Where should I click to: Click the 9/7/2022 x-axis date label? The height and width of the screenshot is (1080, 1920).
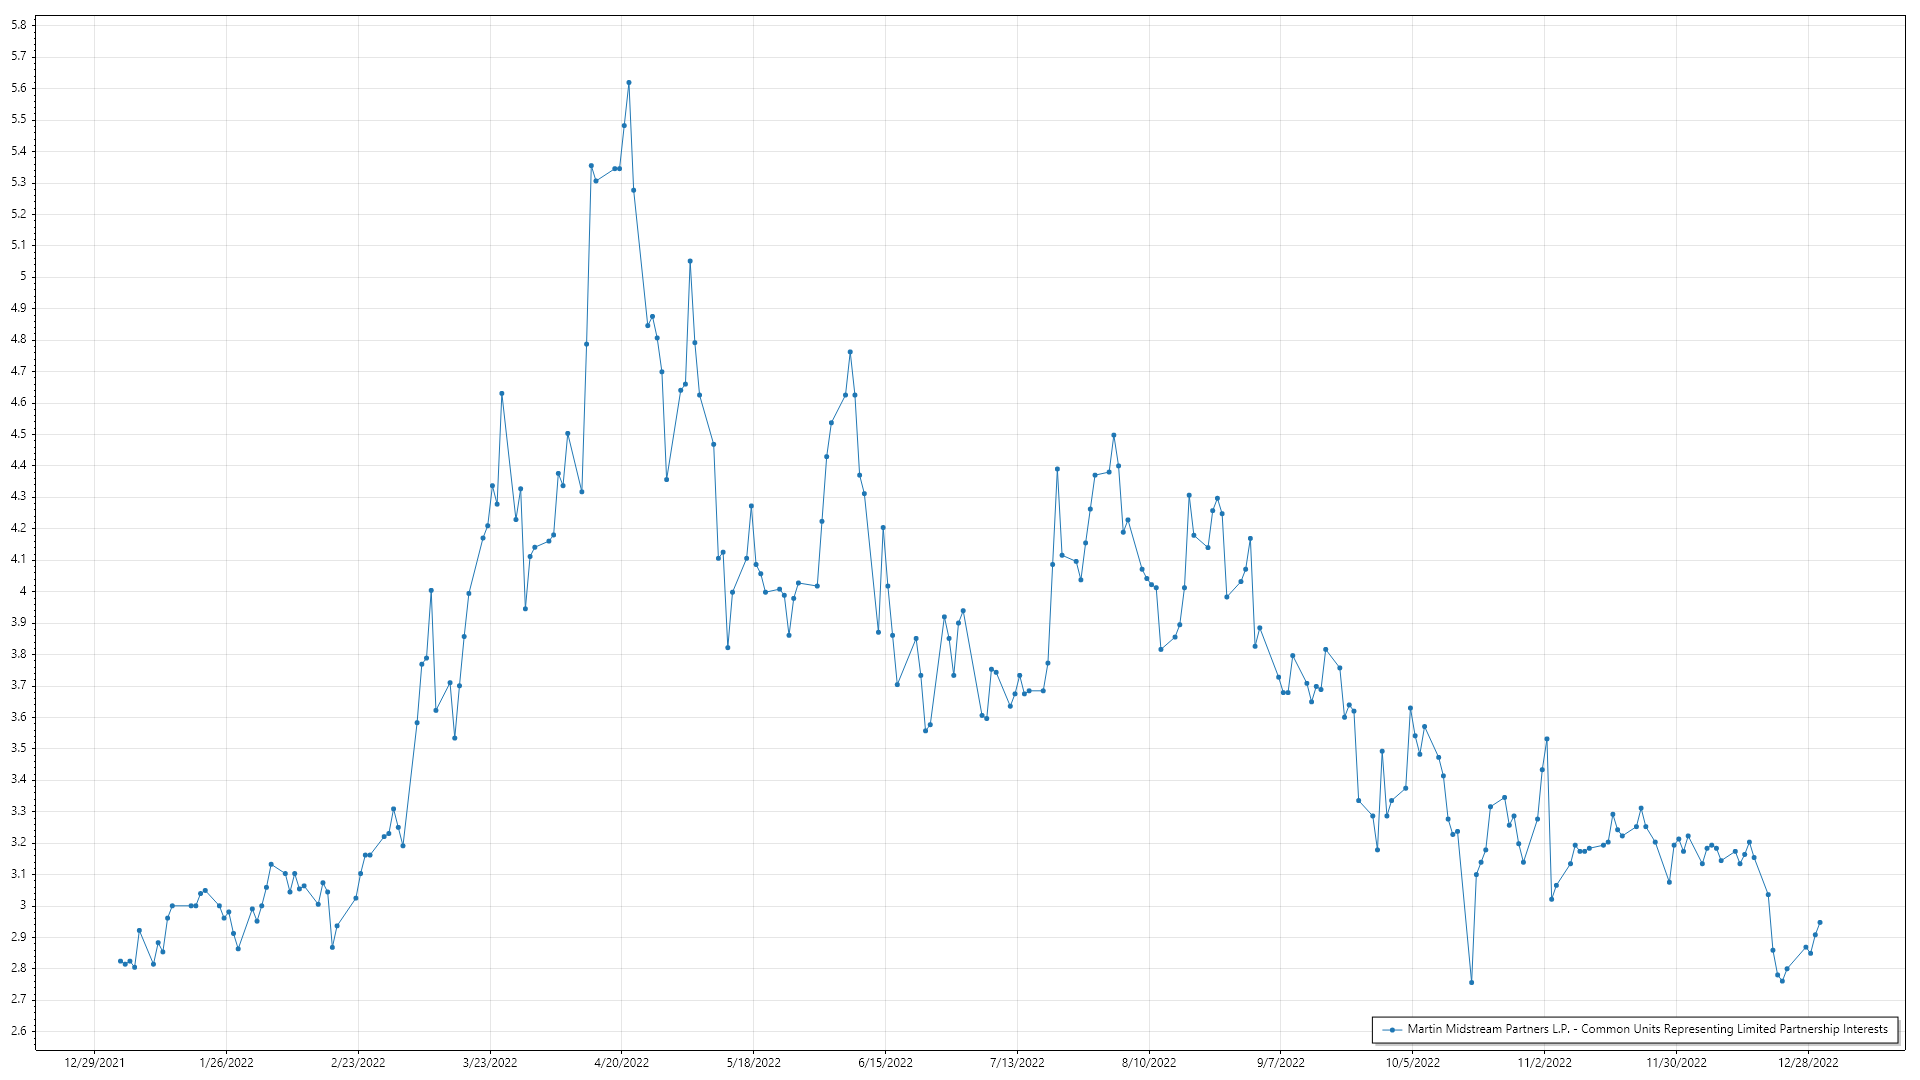[1280, 1062]
